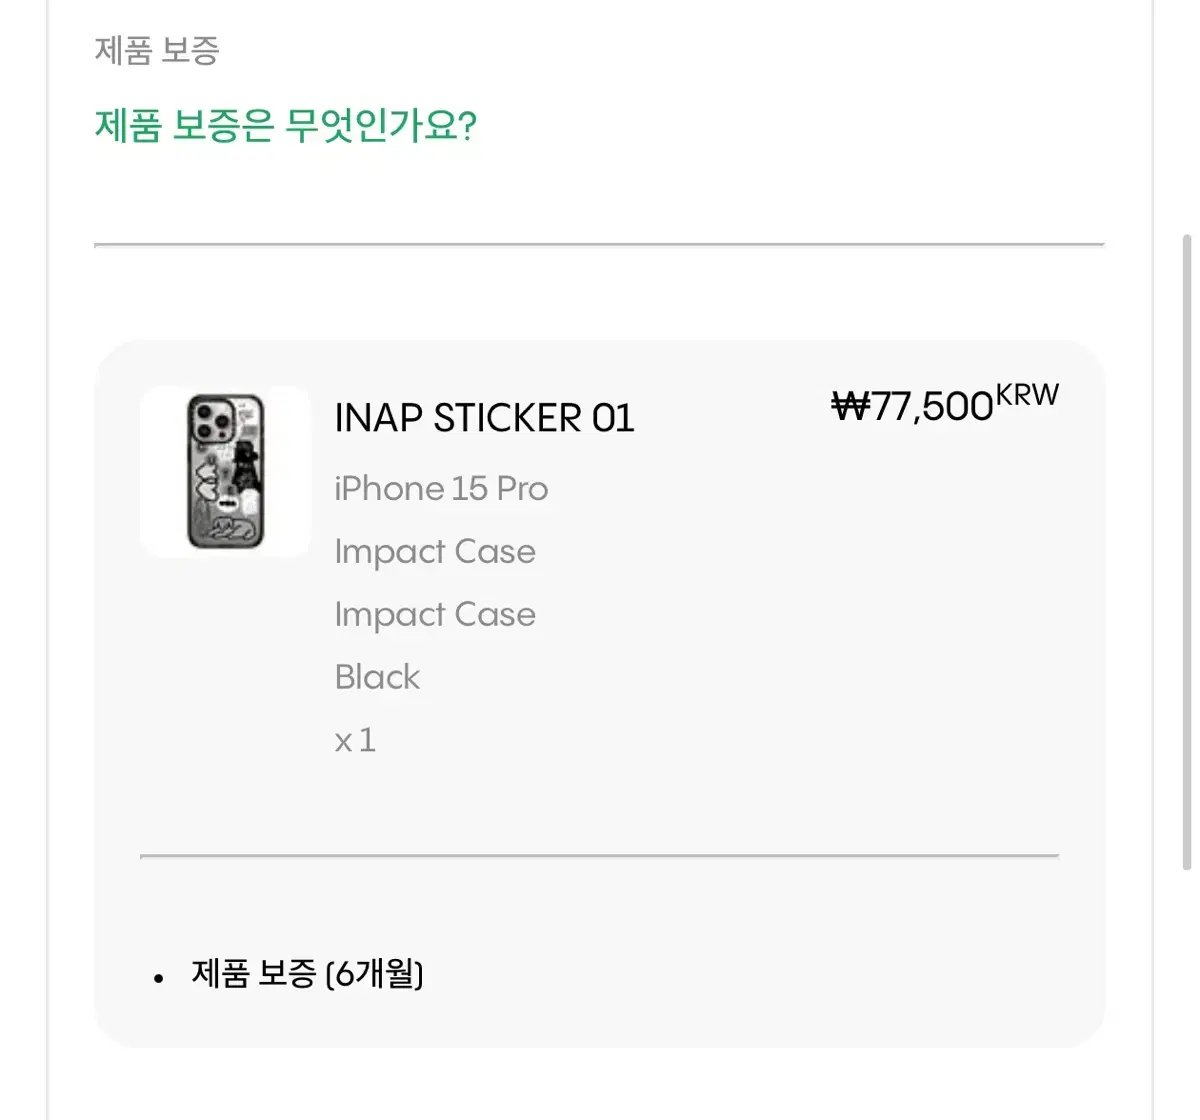Click the gray '제품 보증' section heading
The image size is (1200, 1120).
click(x=157, y=50)
